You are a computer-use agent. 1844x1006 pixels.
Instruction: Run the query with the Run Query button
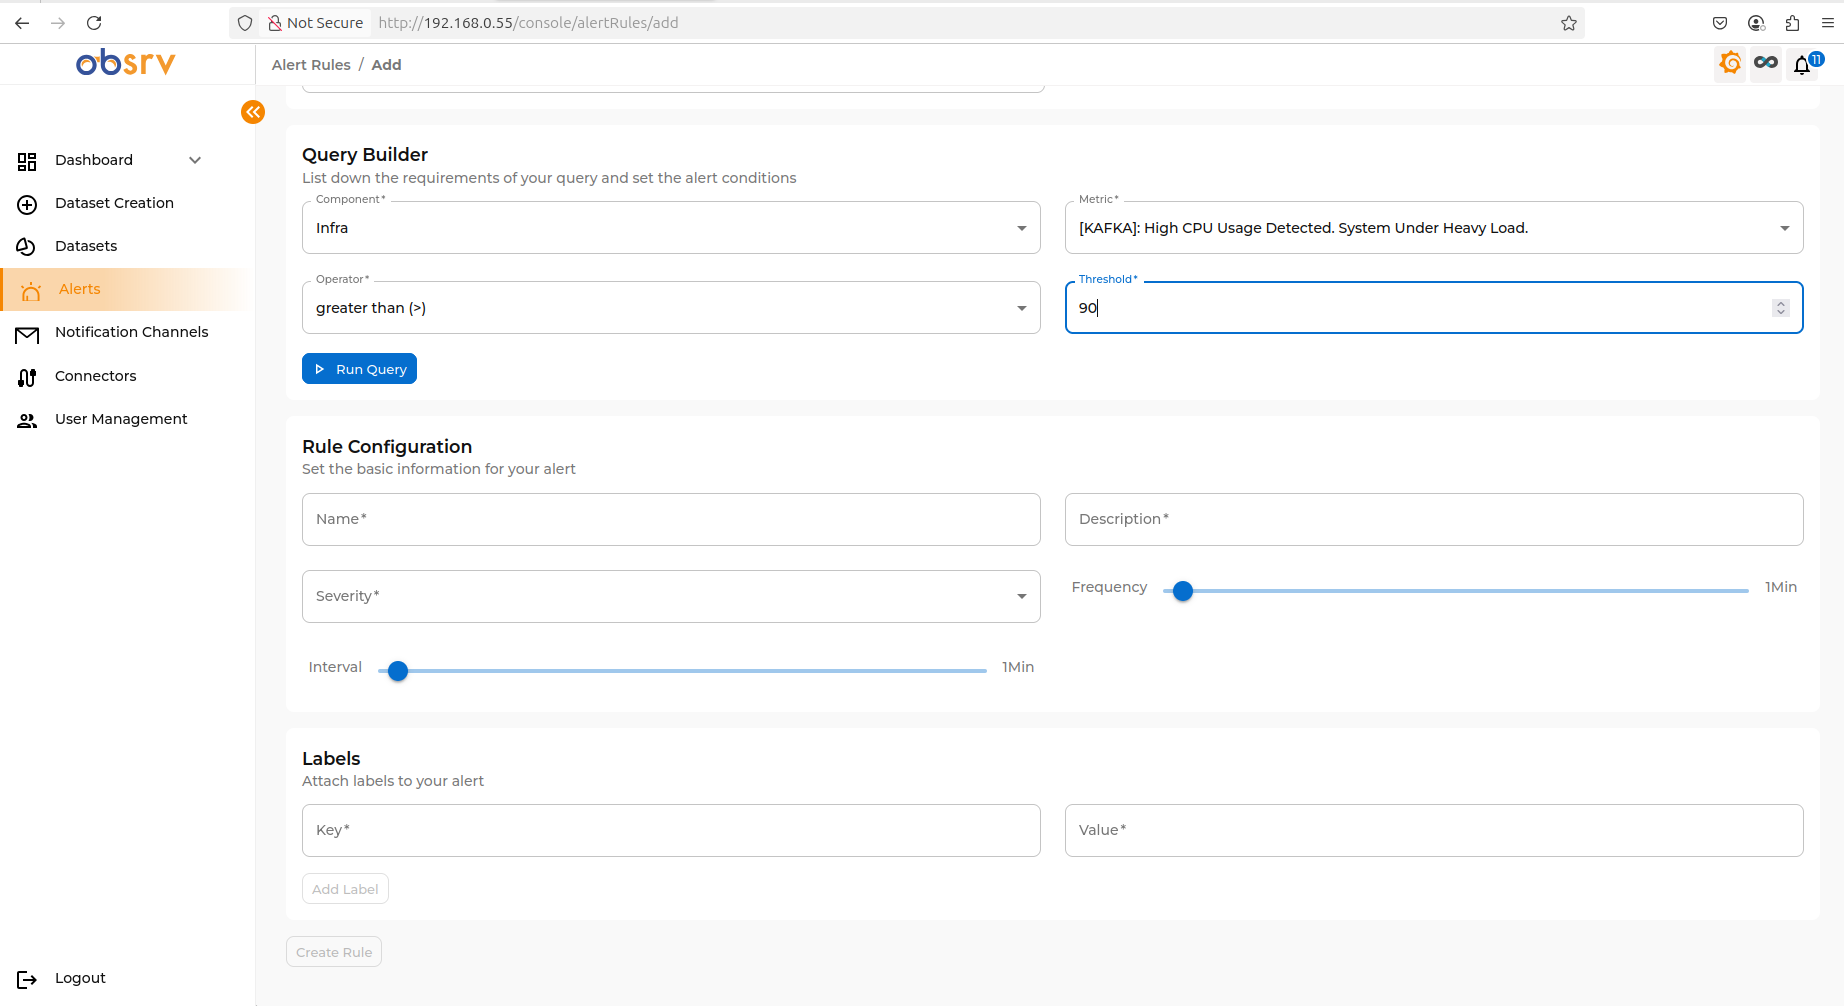[359, 369]
